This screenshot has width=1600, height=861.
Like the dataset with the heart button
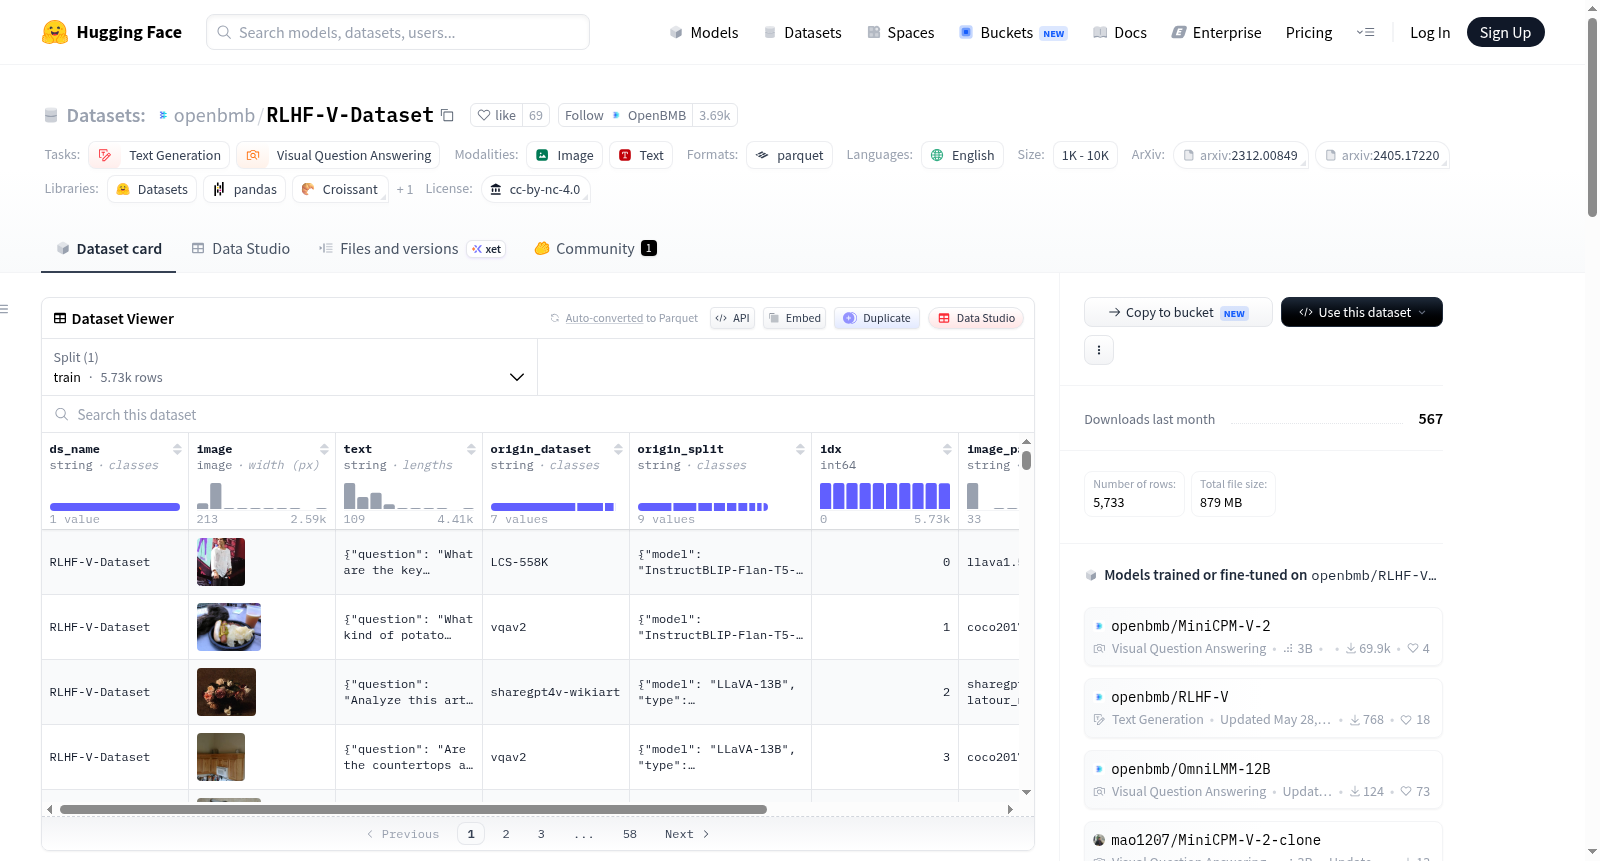click(496, 115)
